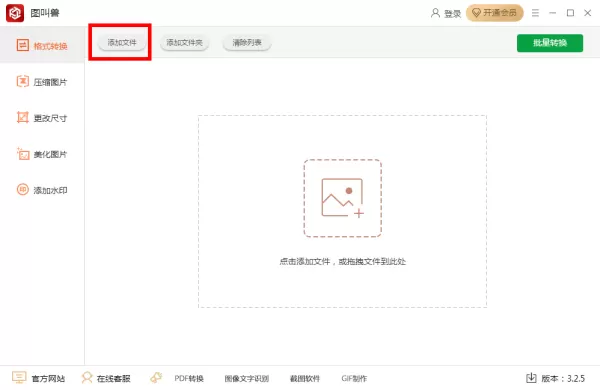Go to 添加水印 section
The image size is (600, 390).
coord(42,190)
